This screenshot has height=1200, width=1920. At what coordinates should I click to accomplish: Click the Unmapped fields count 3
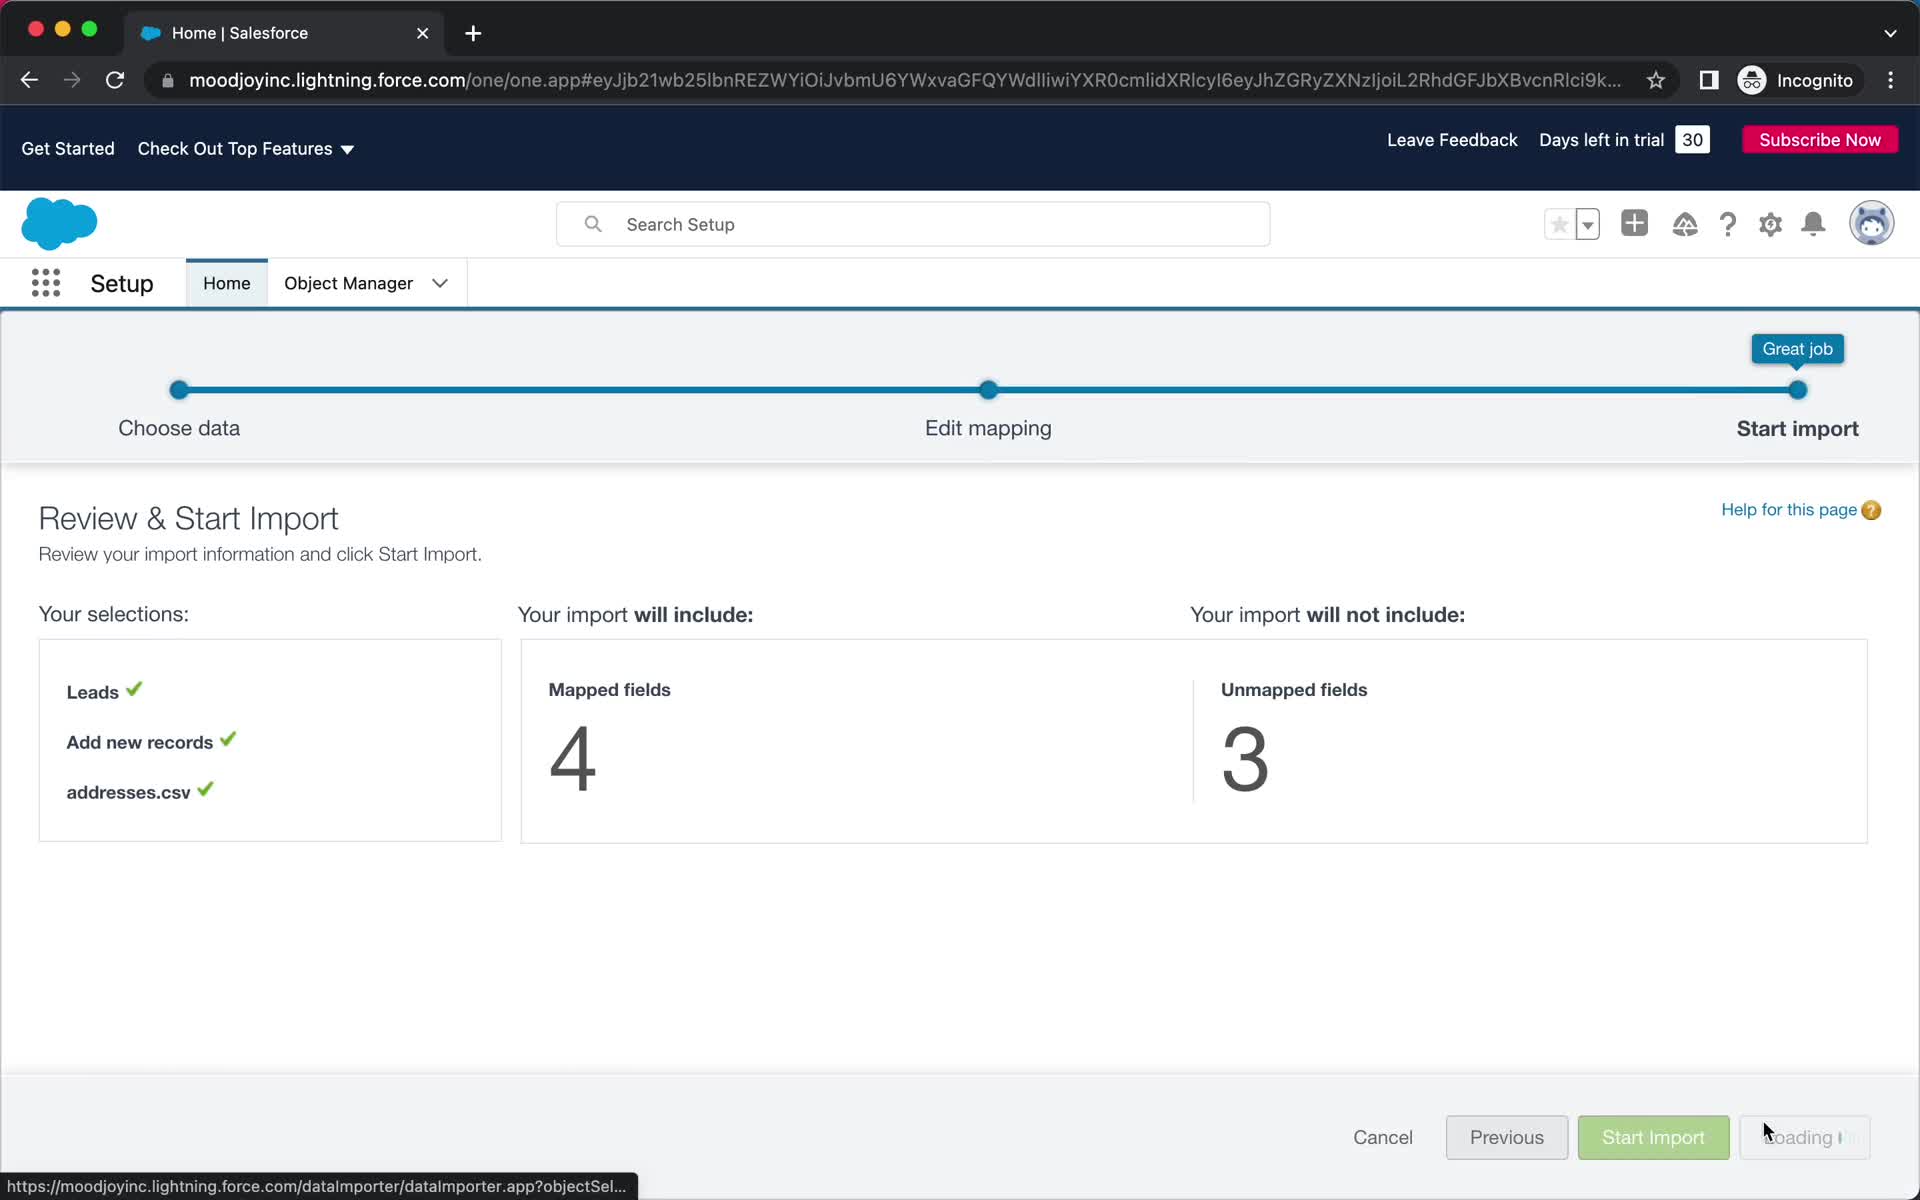click(1245, 759)
